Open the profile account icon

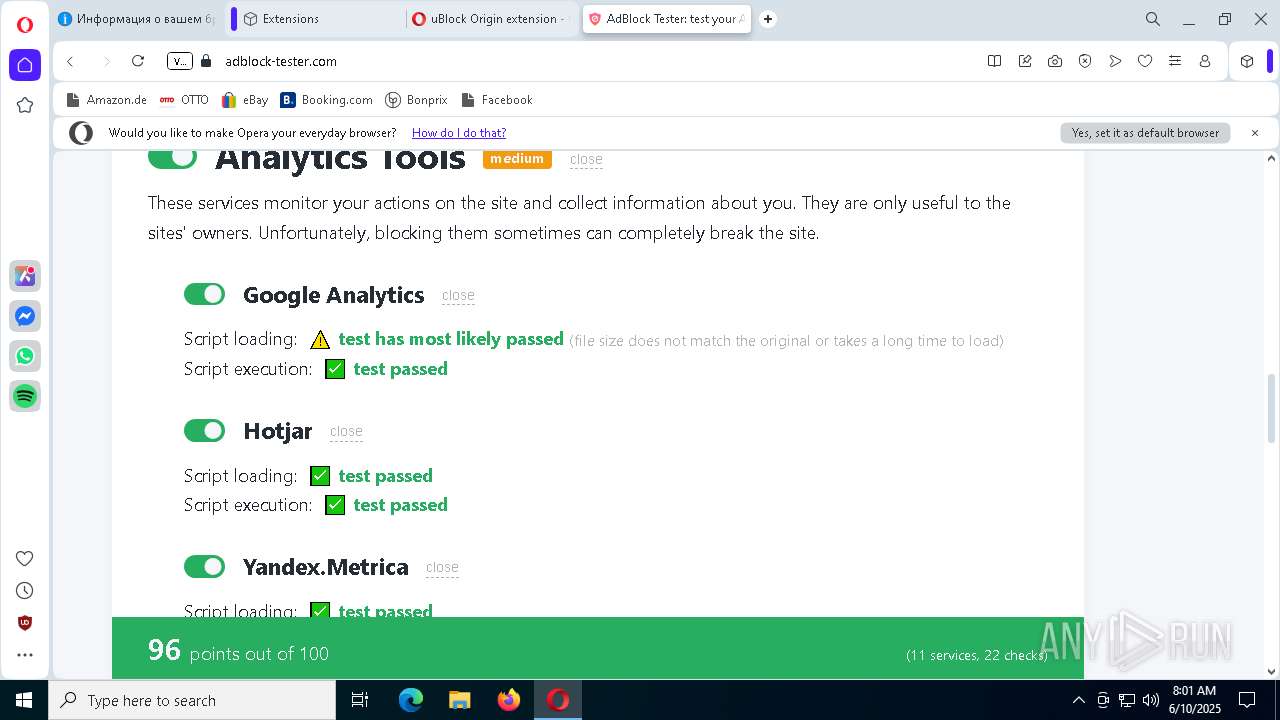1205,61
